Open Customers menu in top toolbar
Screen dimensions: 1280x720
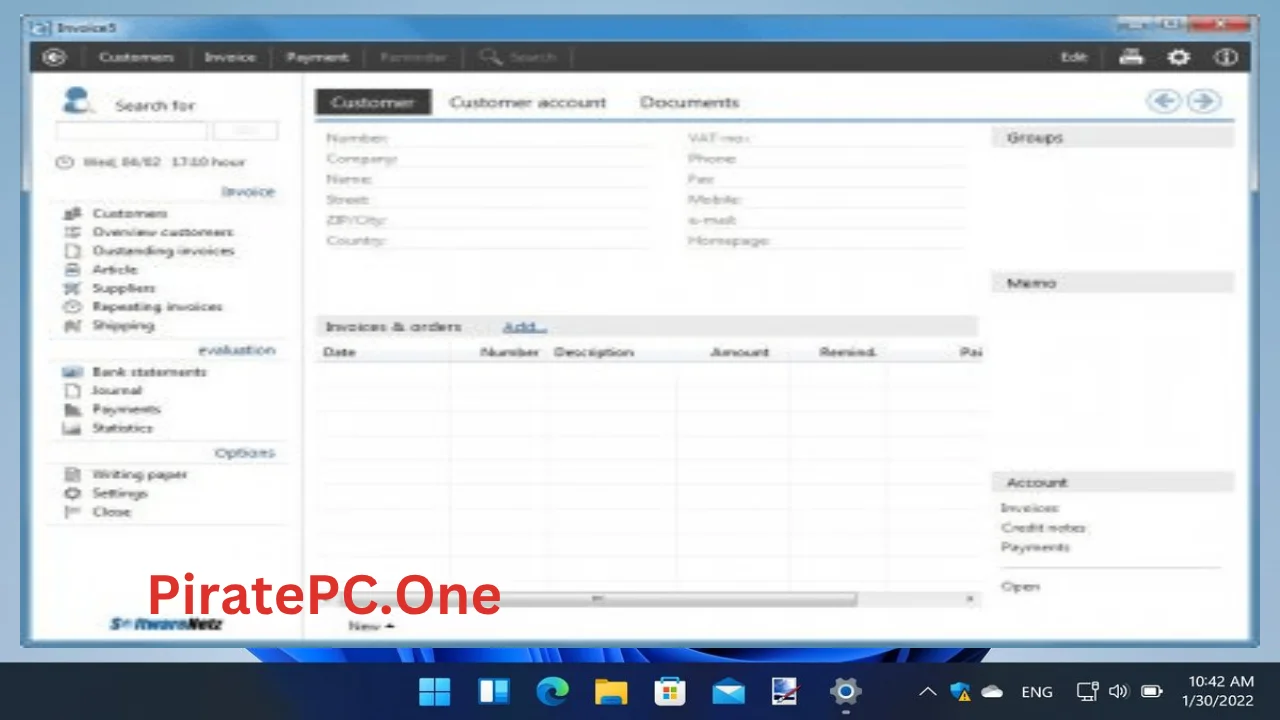pyautogui.click(x=136, y=57)
